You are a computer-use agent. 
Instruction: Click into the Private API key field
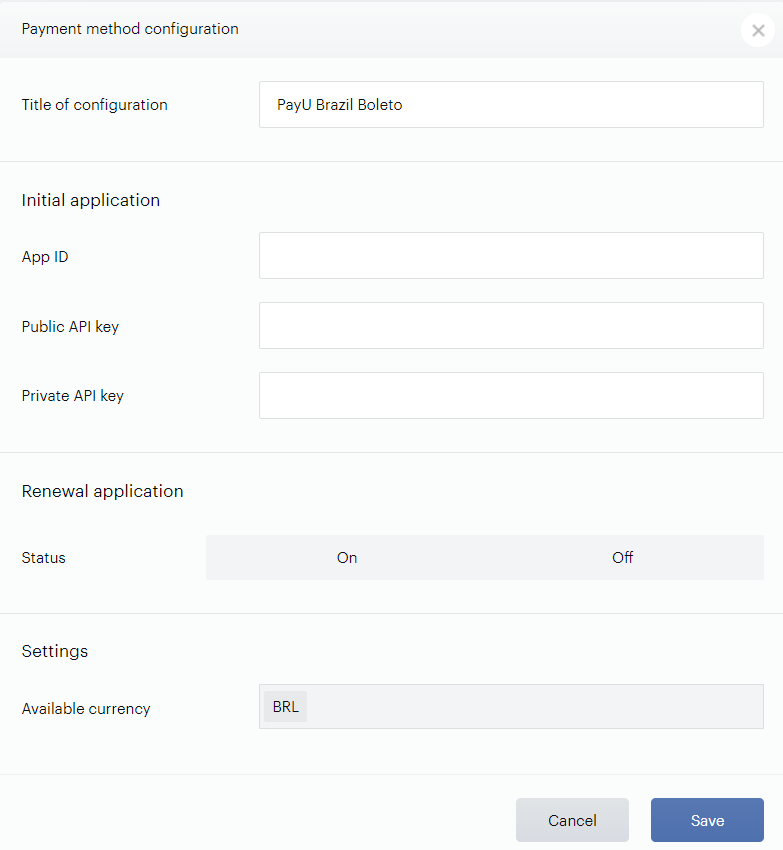(511, 395)
